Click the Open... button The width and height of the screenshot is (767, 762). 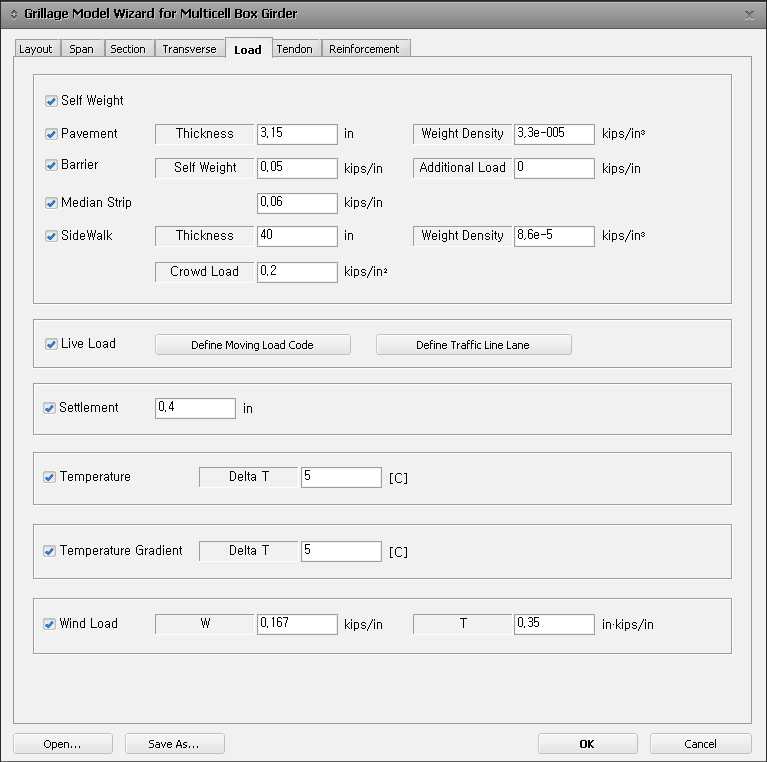(x=62, y=744)
